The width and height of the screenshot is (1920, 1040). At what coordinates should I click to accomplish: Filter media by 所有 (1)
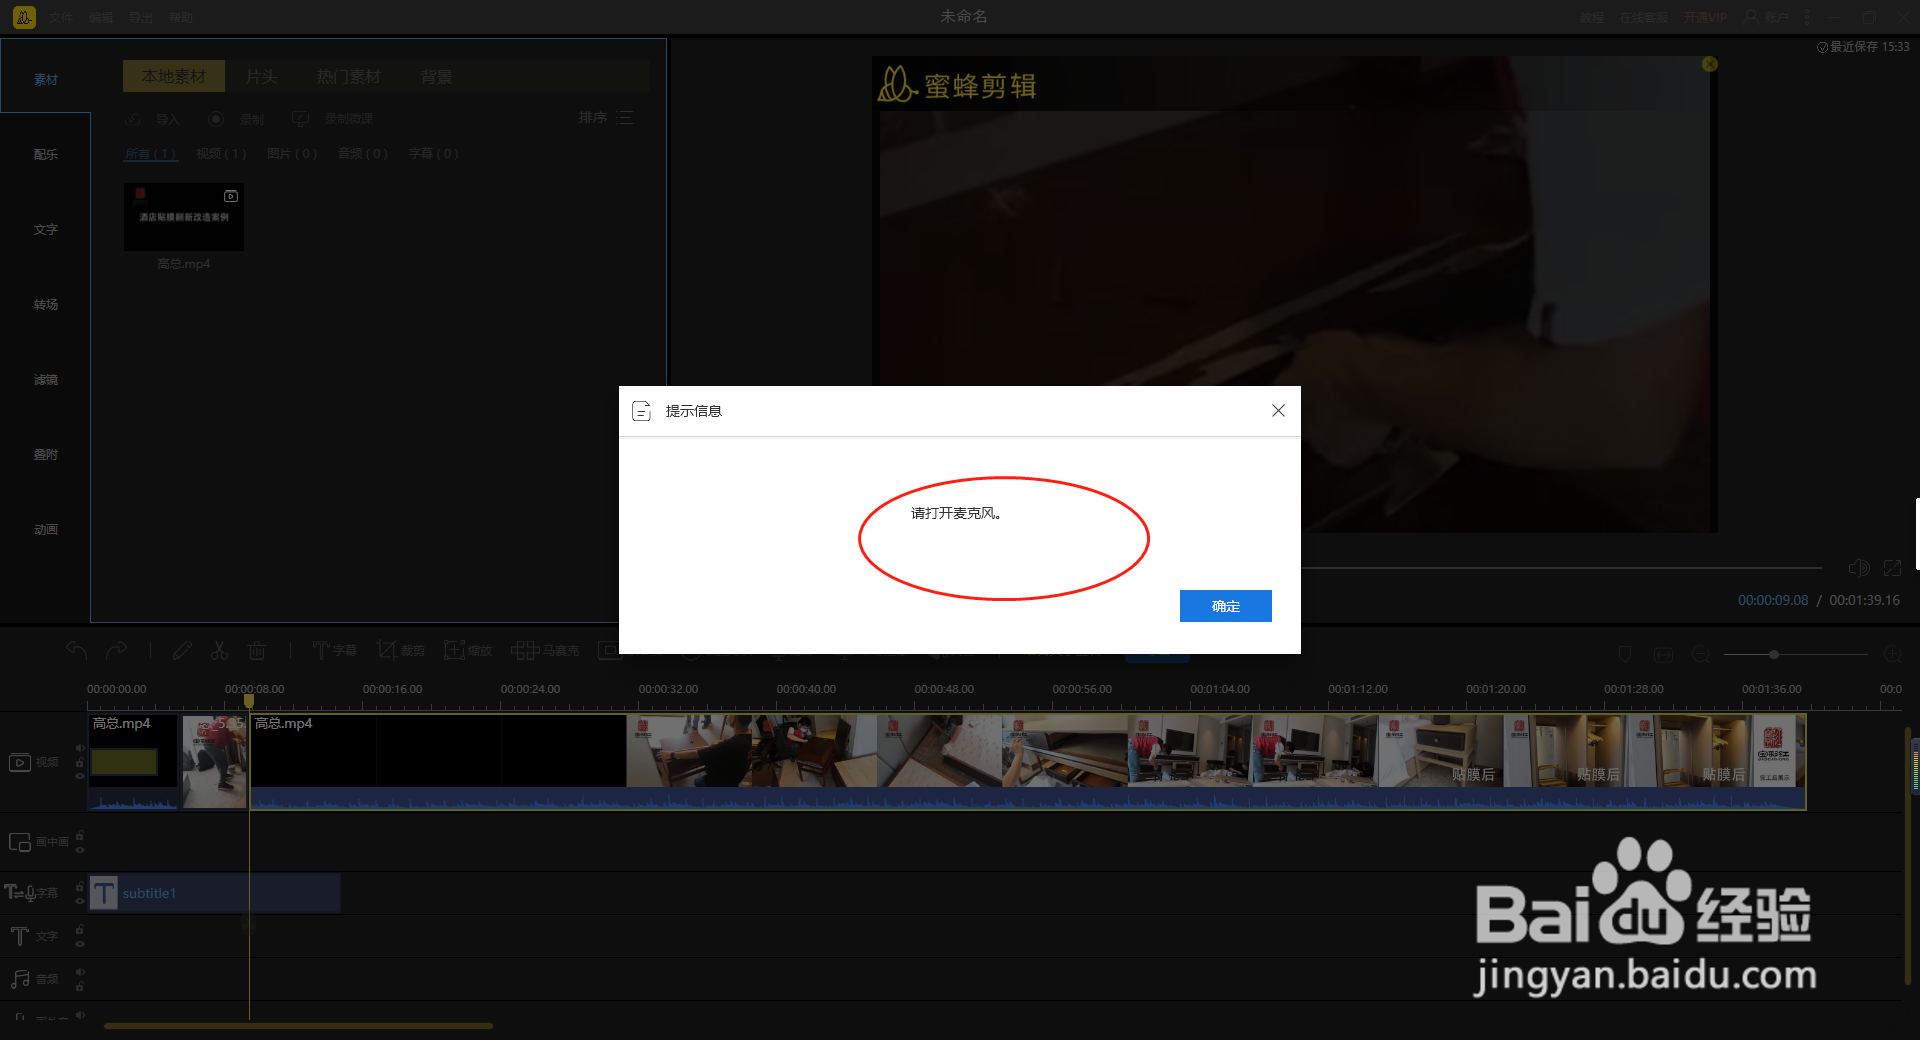tap(151, 154)
